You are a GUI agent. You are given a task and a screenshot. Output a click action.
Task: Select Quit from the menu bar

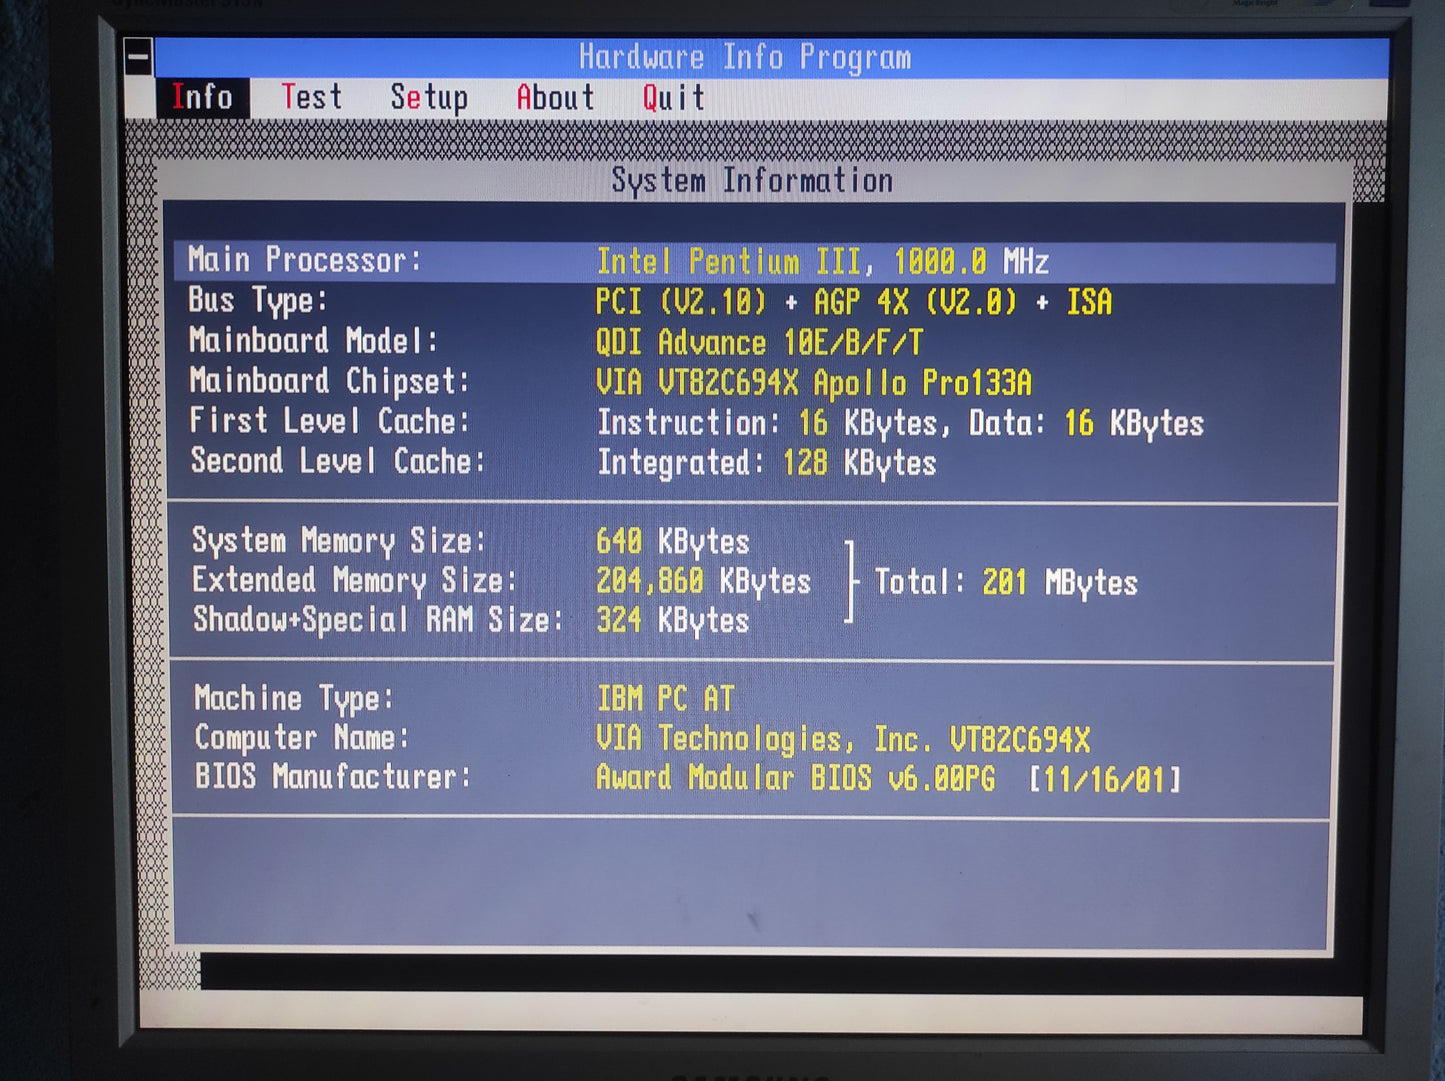pos(673,98)
